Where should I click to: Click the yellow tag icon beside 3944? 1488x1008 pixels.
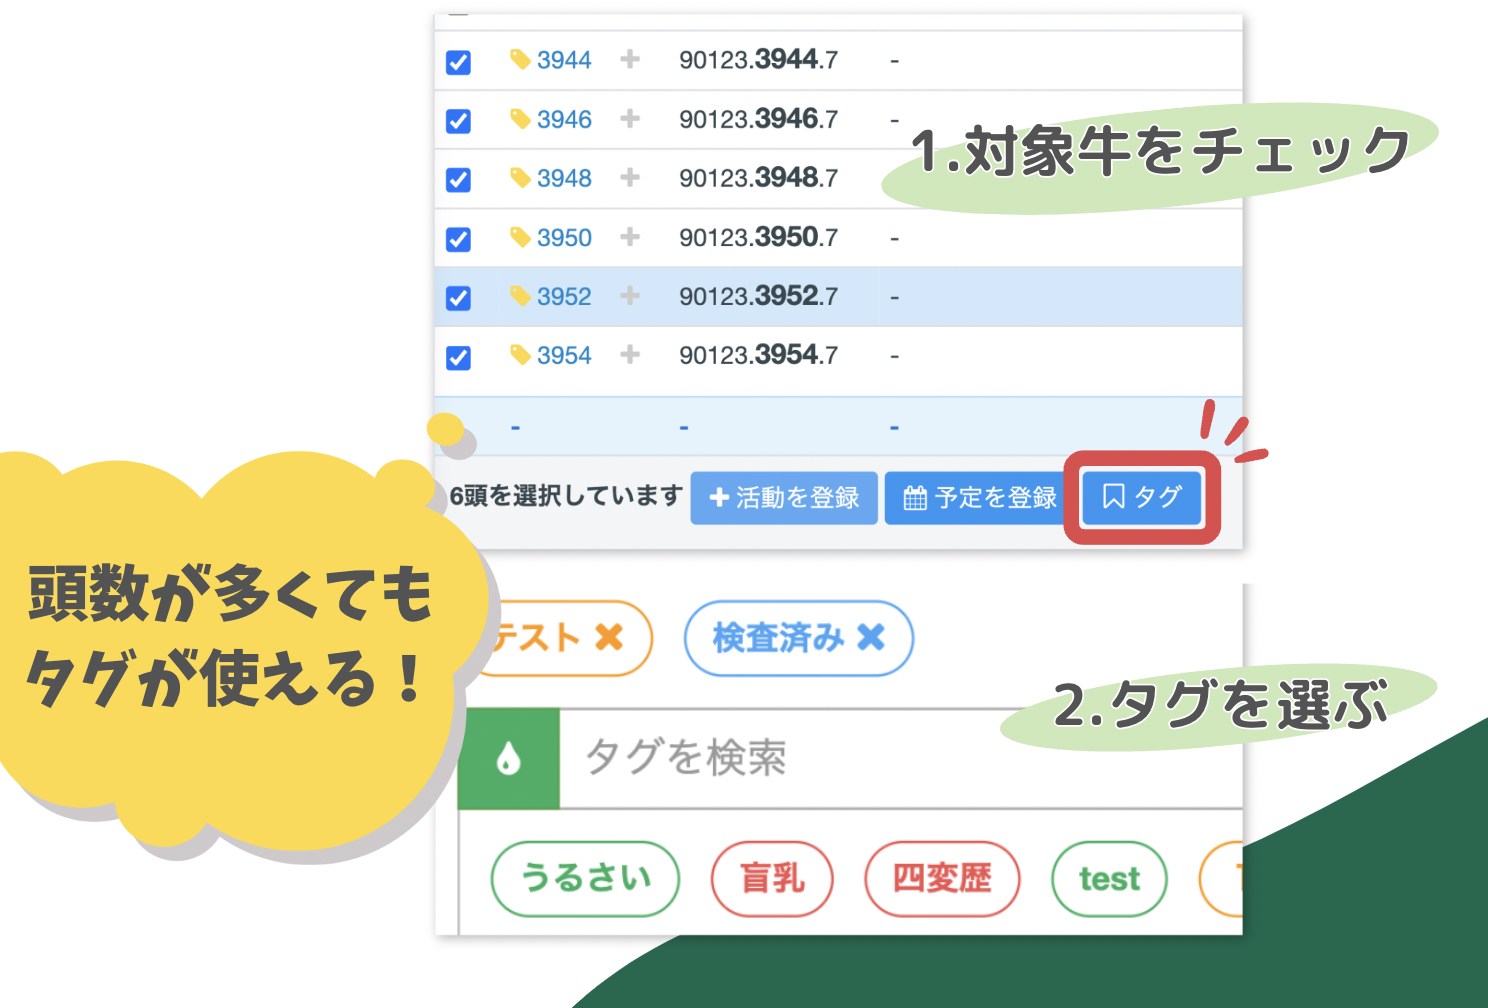[520, 60]
